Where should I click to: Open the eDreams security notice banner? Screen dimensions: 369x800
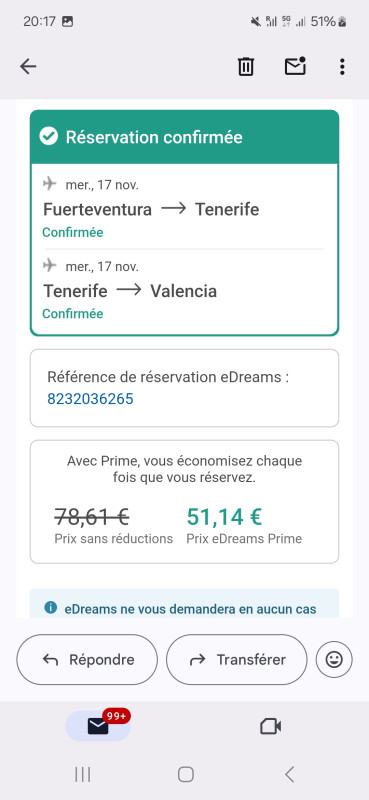[184, 603]
